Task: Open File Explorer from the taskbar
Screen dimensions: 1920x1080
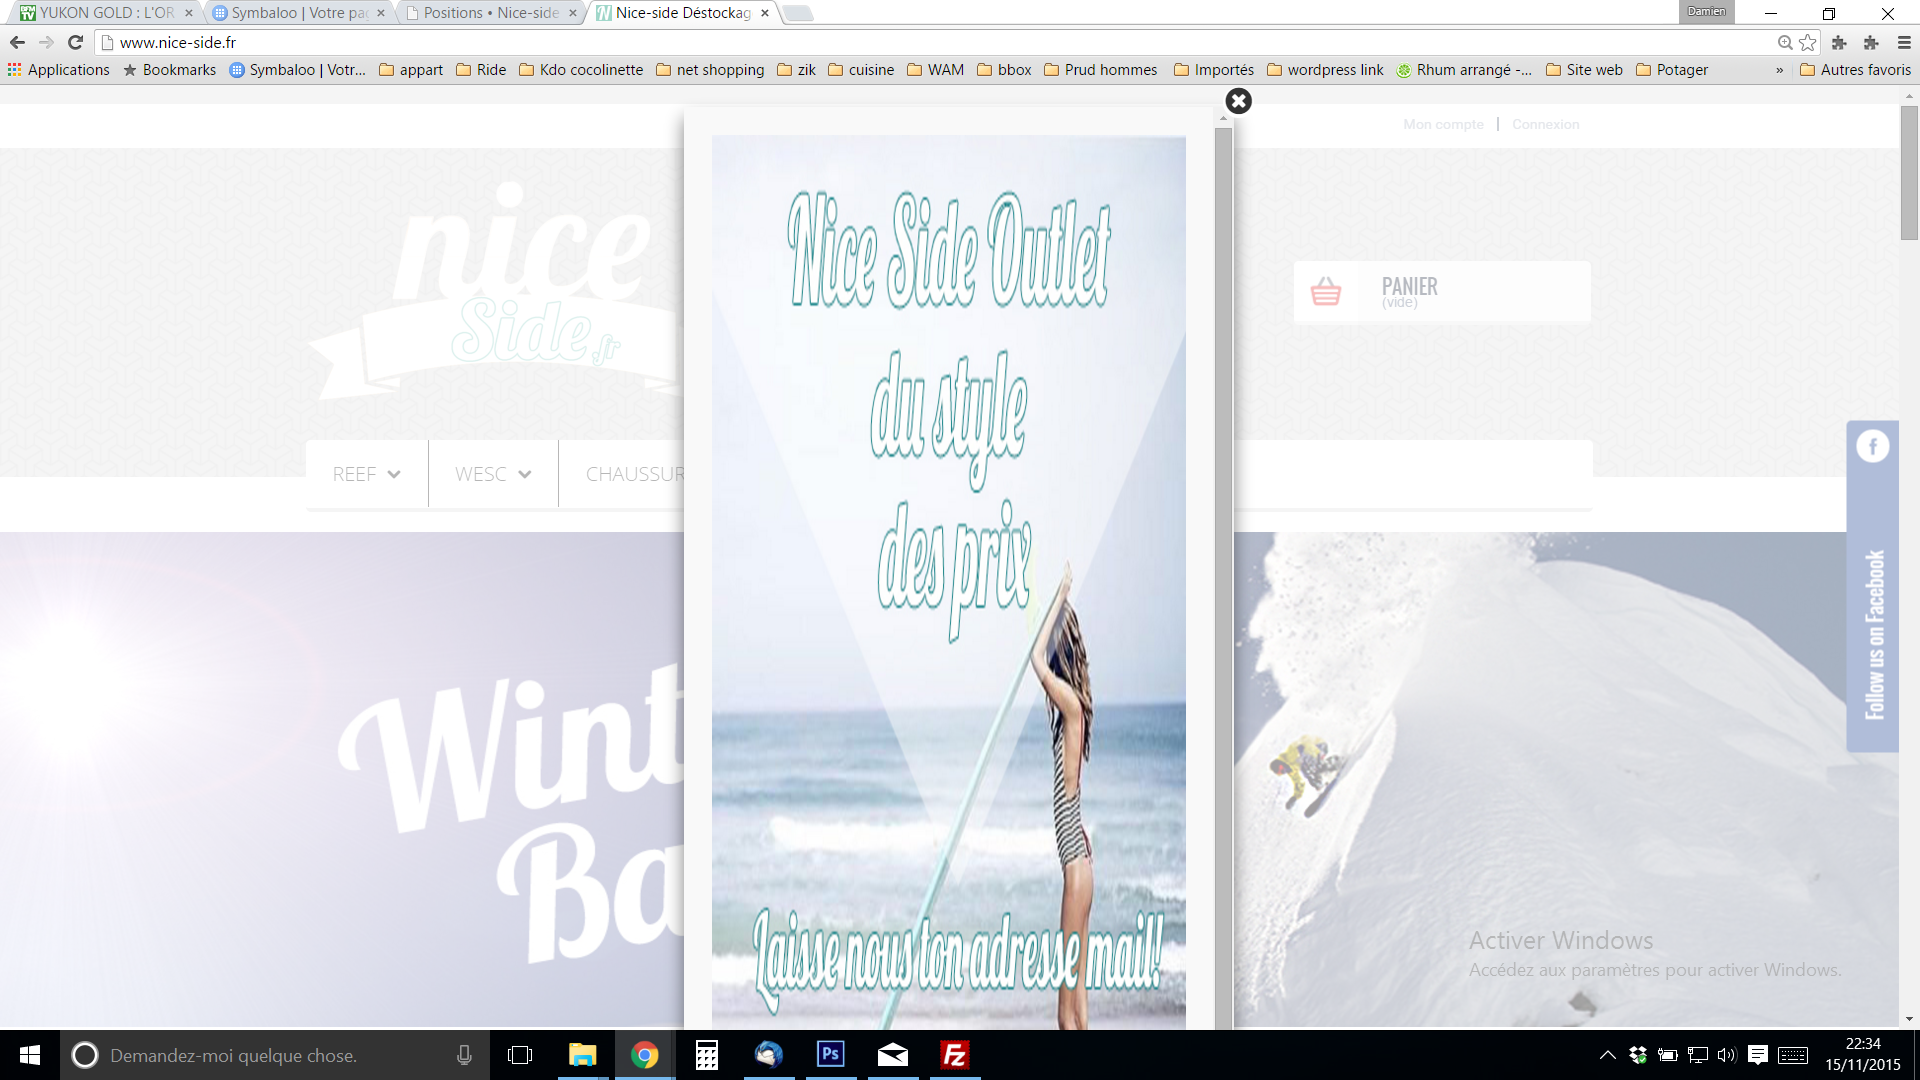Action: pos(582,1055)
